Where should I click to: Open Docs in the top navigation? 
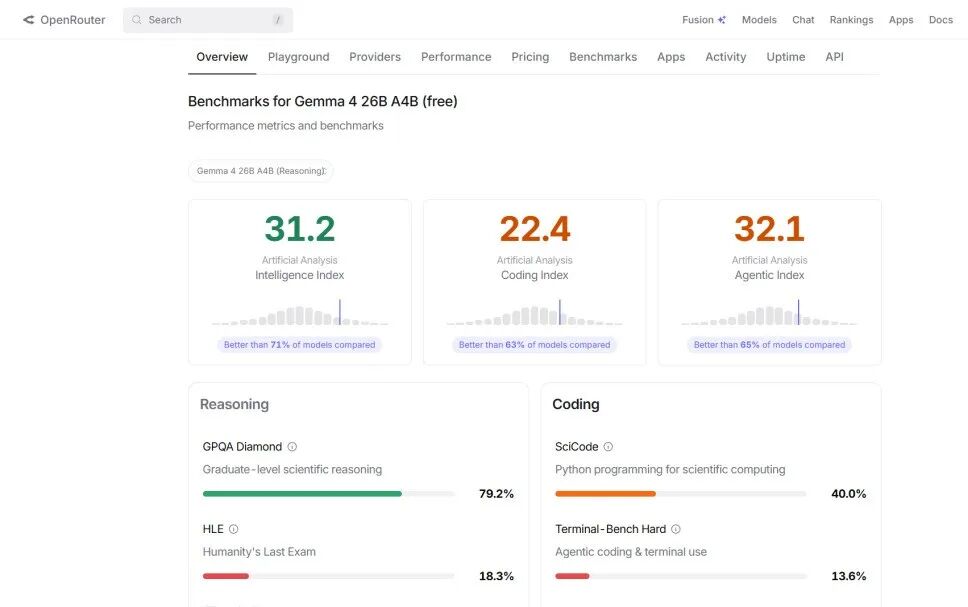pos(941,20)
